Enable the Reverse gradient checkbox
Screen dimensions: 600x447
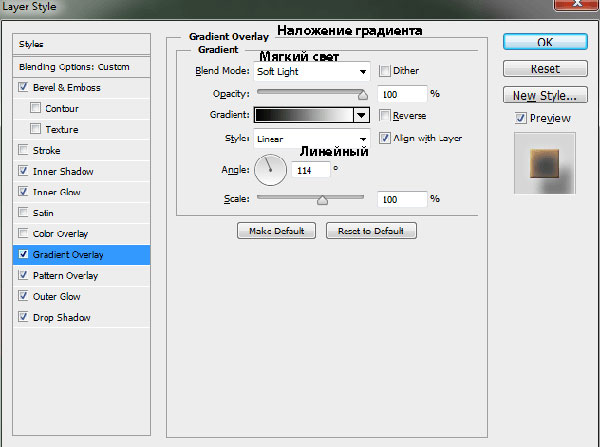coord(385,115)
